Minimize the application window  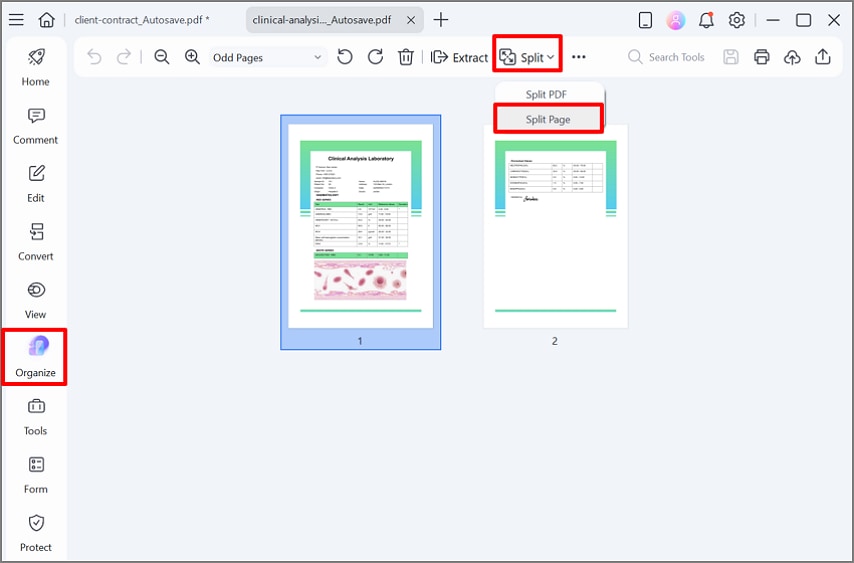pos(773,20)
